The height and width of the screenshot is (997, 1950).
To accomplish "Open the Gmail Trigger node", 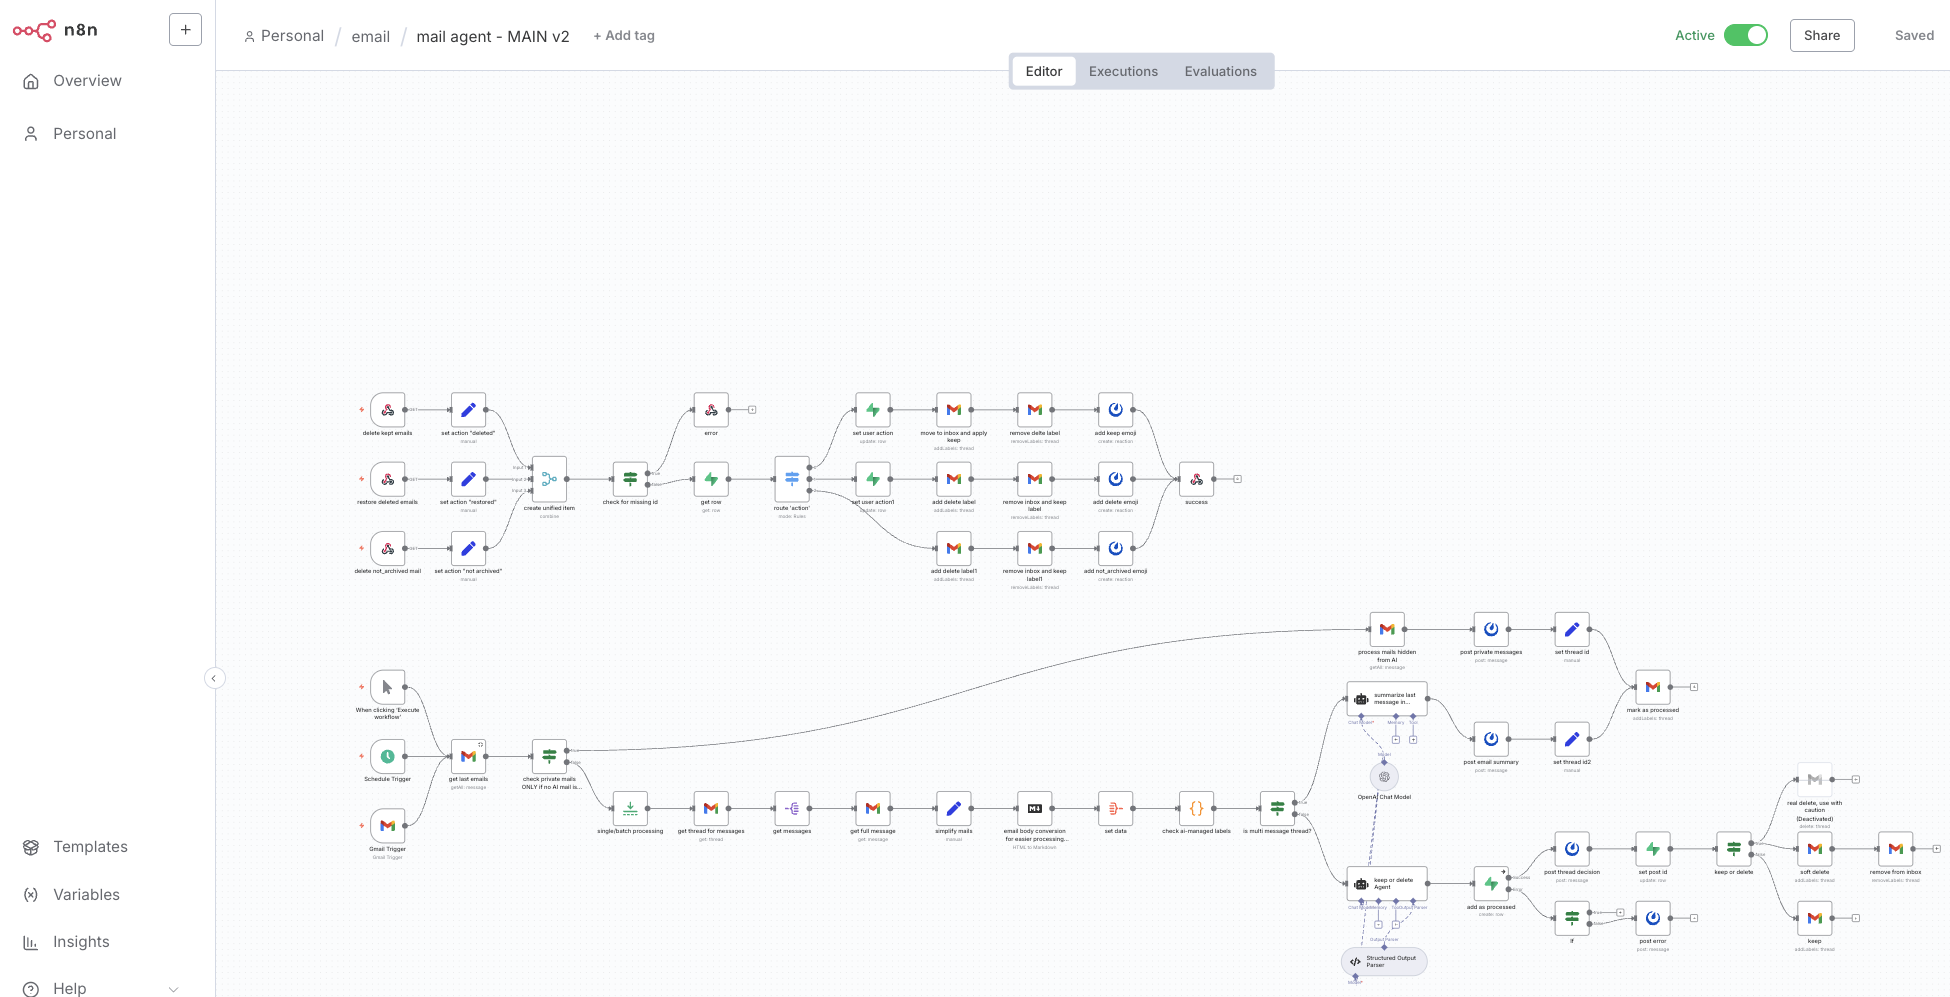I will pos(387,826).
